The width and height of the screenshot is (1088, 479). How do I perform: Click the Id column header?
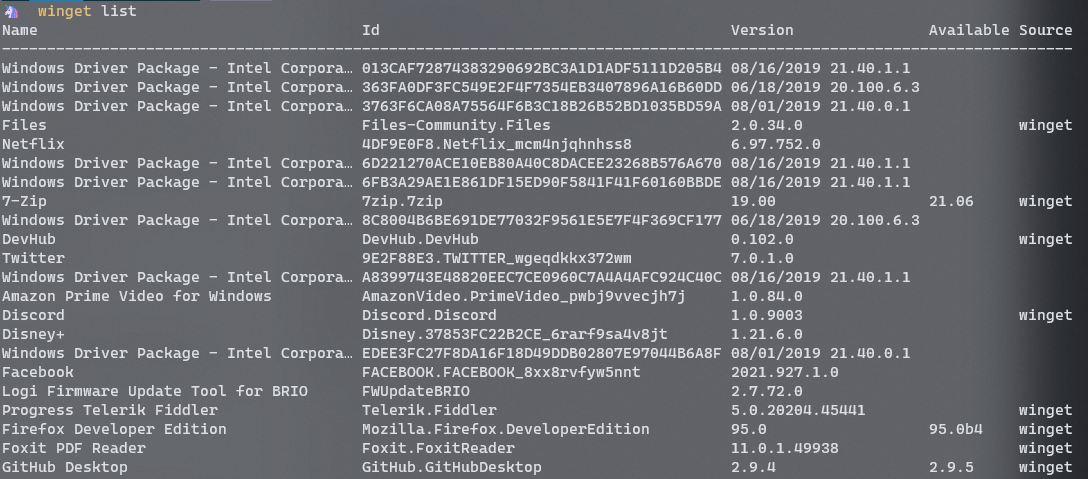click(x=370, y=30)
